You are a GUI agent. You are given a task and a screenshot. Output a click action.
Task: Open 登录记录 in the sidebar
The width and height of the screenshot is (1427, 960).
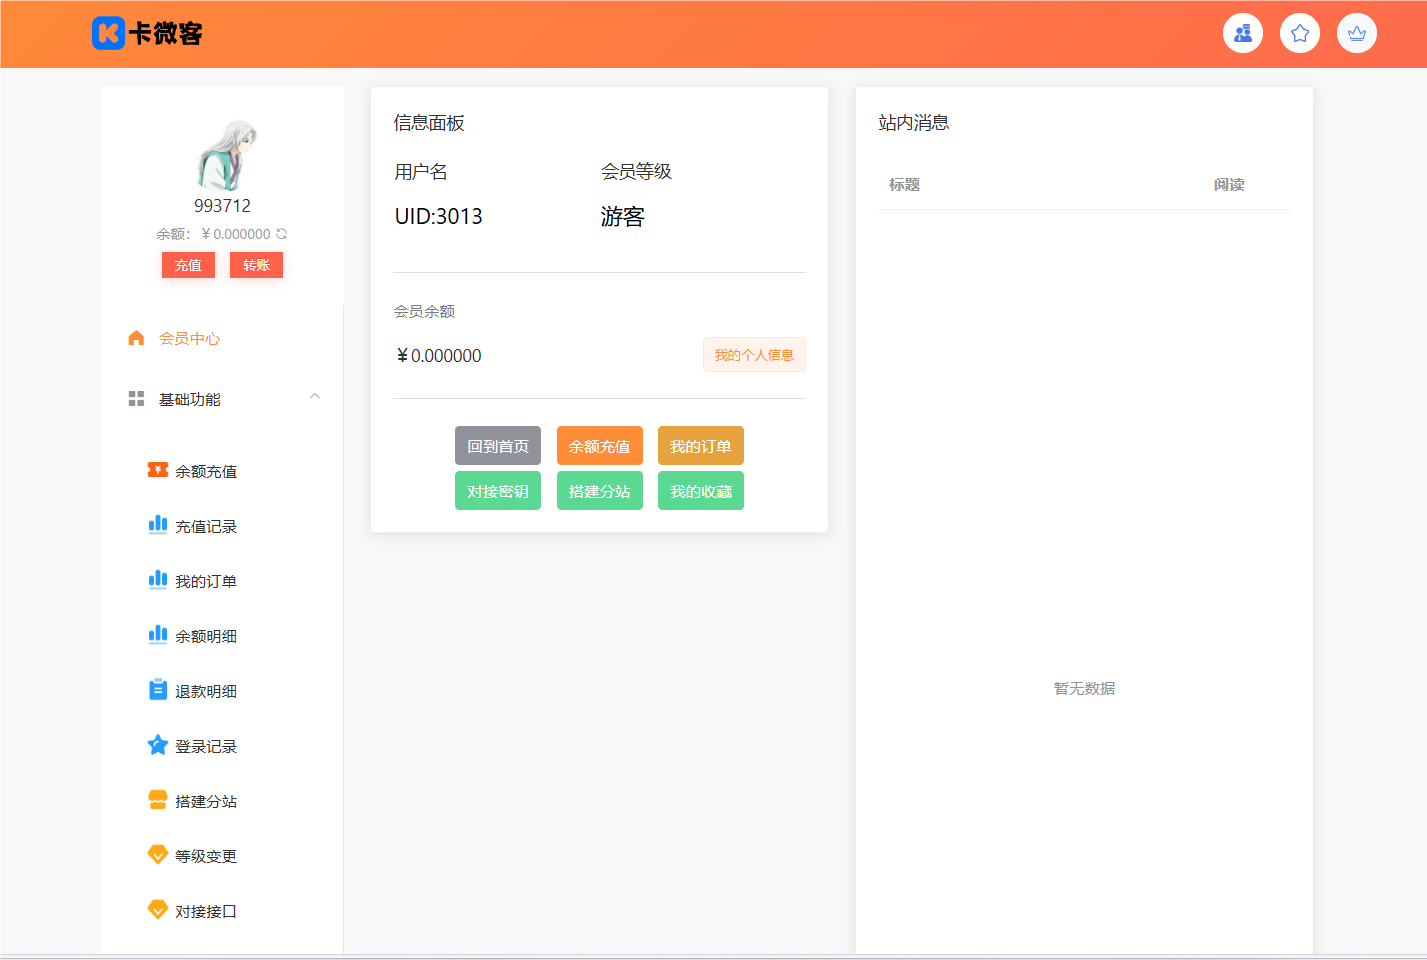[x=206, y=746]
